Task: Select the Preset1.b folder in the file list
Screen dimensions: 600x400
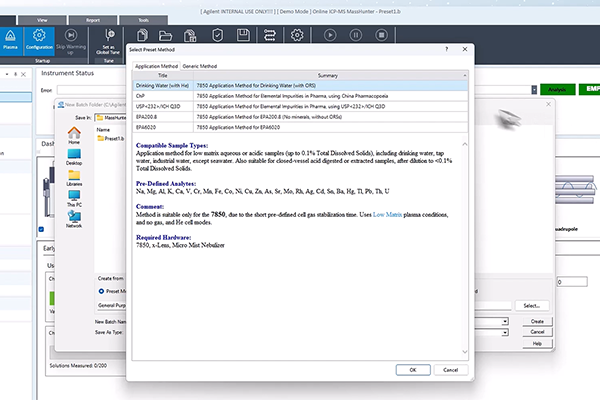Action: click(111, 139)
